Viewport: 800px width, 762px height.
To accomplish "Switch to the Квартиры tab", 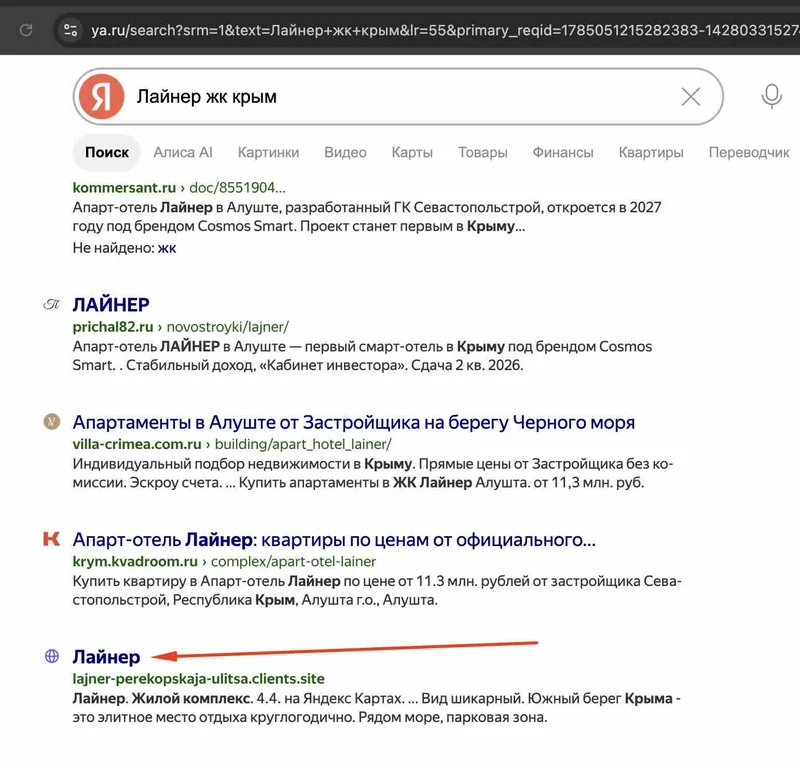I will (x=651, y=153).
